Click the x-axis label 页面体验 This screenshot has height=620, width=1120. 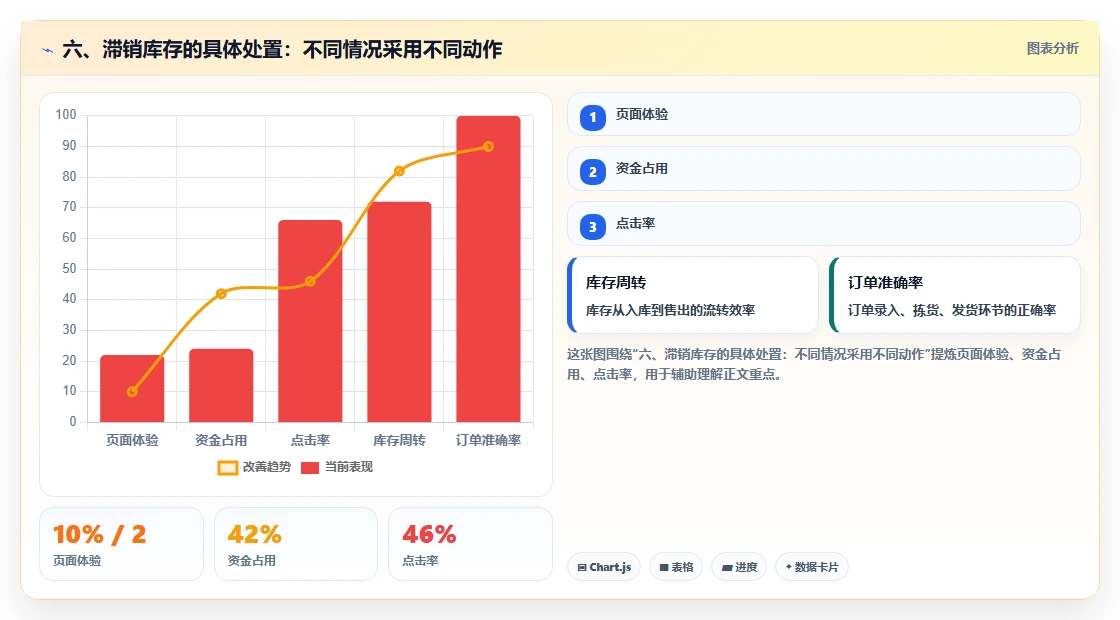click(132, 441)
